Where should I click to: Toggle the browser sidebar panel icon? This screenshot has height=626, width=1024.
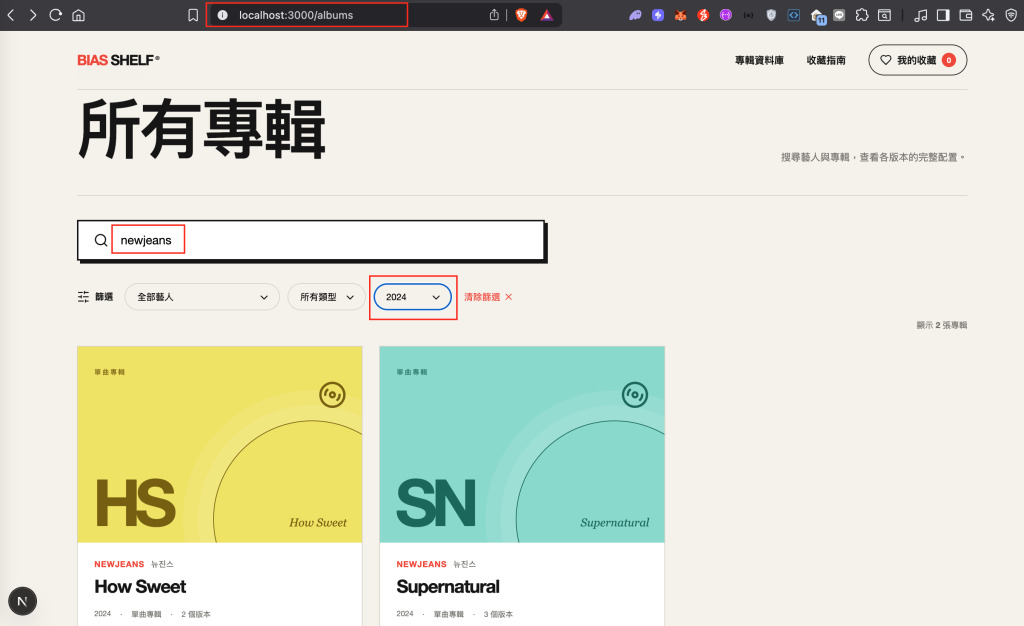[x=943, y=15]
